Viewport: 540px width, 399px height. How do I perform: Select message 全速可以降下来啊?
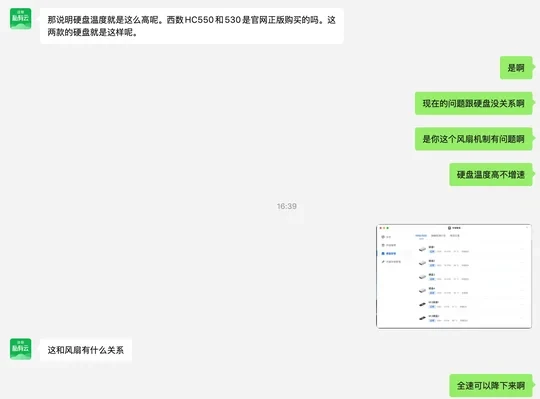pyautogui.click(x=491, y=386)
